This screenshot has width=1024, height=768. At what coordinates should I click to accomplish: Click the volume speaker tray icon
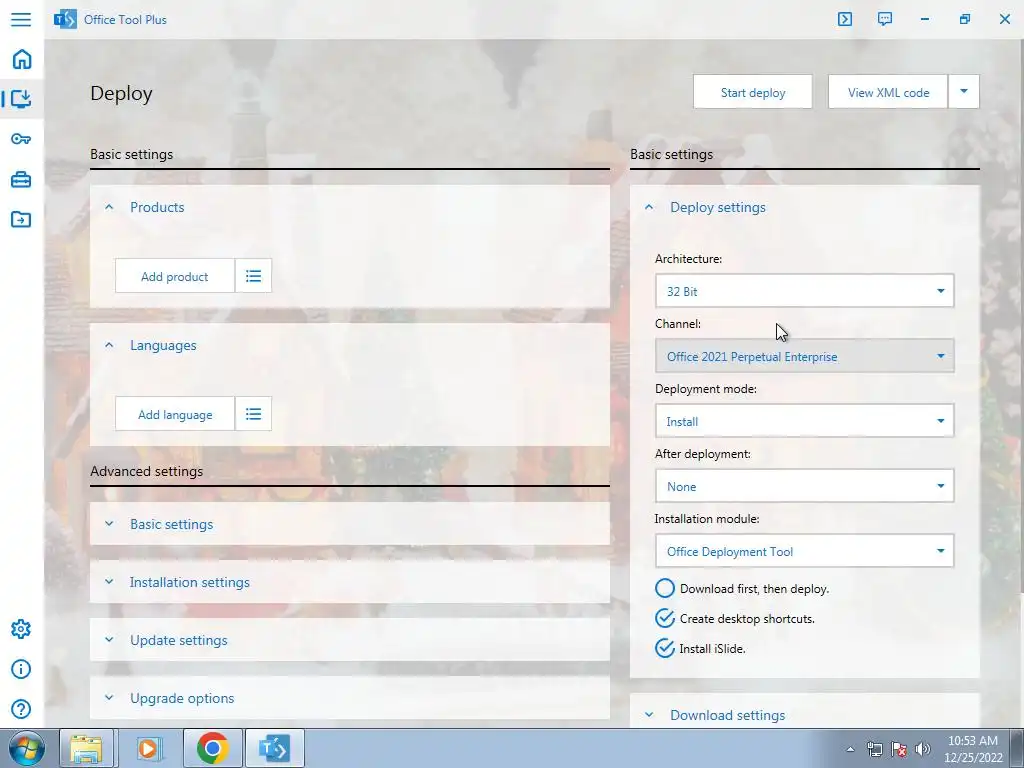click(x=922, y=749)
